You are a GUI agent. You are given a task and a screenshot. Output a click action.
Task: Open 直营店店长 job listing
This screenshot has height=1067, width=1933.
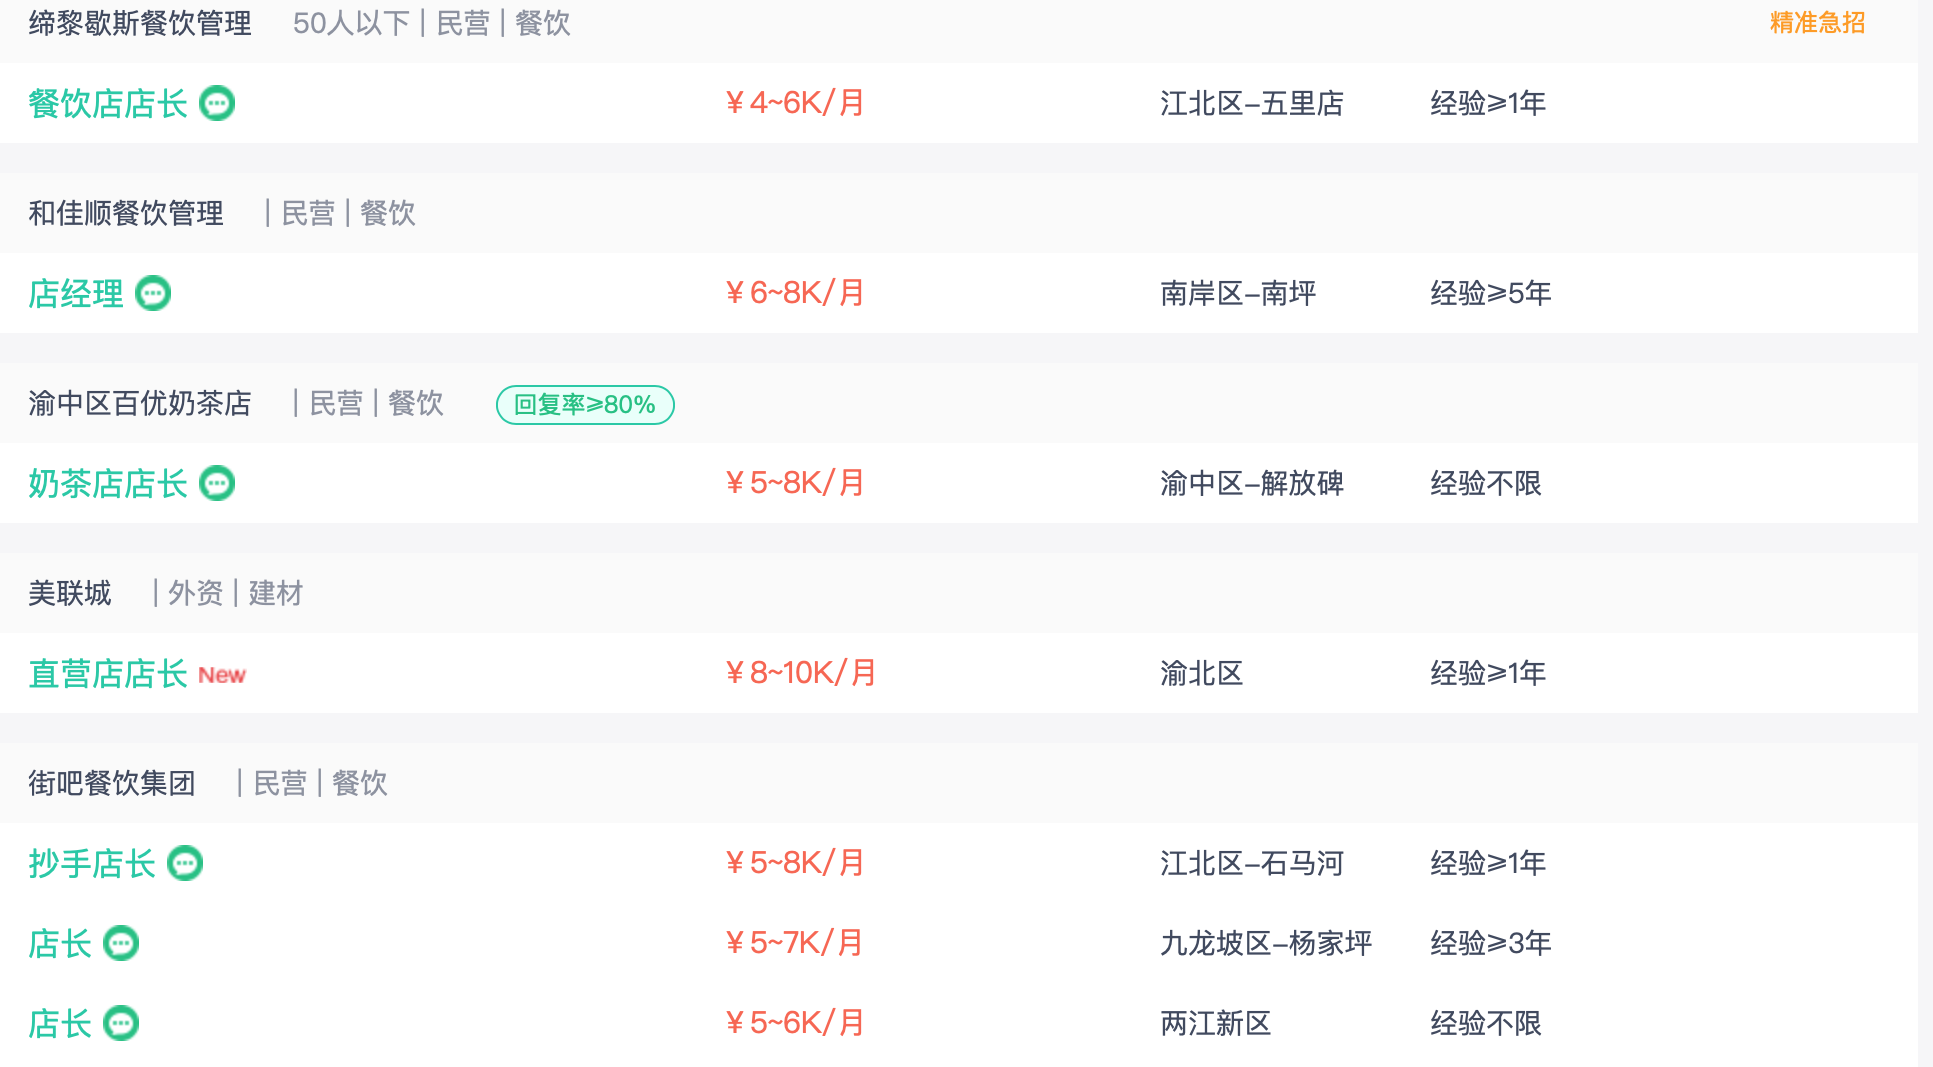click(108, 673)
